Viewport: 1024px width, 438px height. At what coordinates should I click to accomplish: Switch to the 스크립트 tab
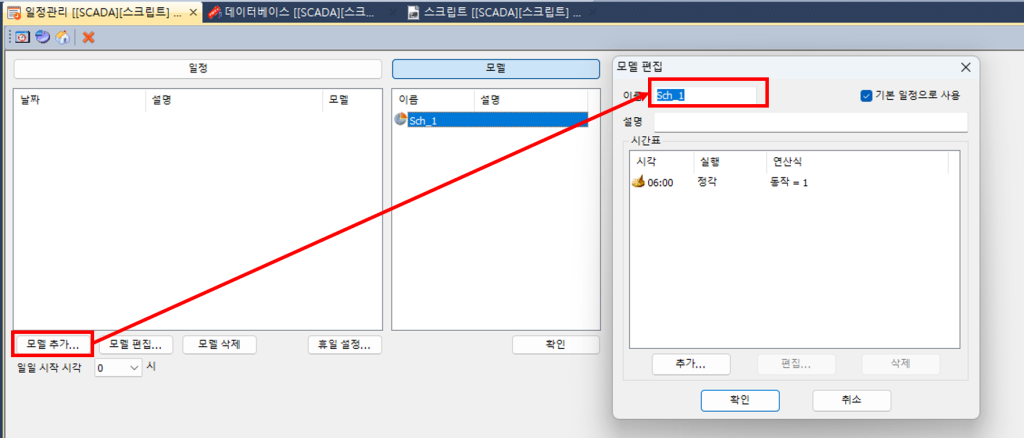[494, 12]
